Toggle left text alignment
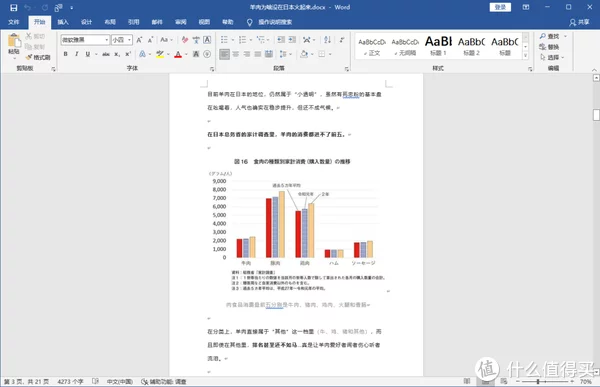This screenshot has height=387, width=600. tap(225, 54)
